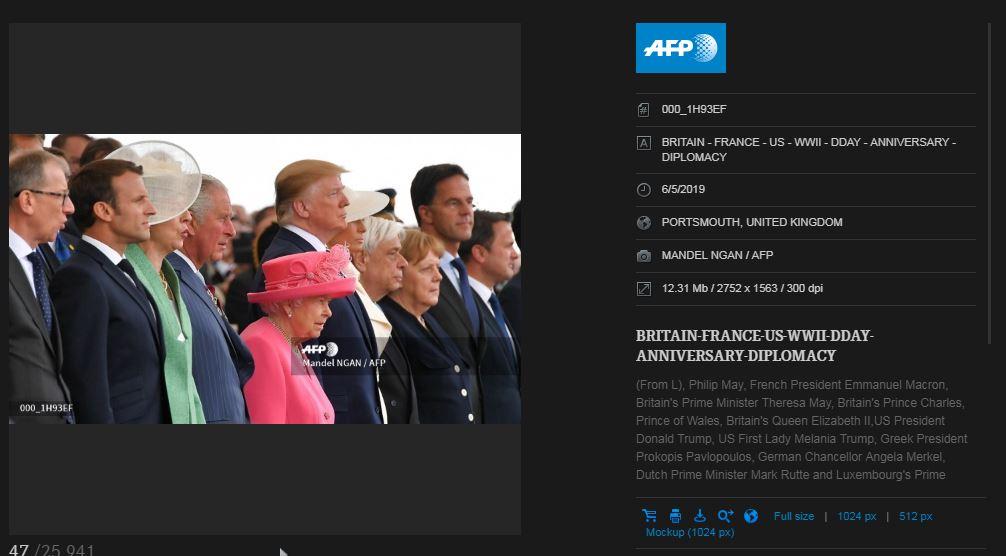Click the details panel scrollbar
This screenshot has width=1006, height=556.
click(991, 185)
